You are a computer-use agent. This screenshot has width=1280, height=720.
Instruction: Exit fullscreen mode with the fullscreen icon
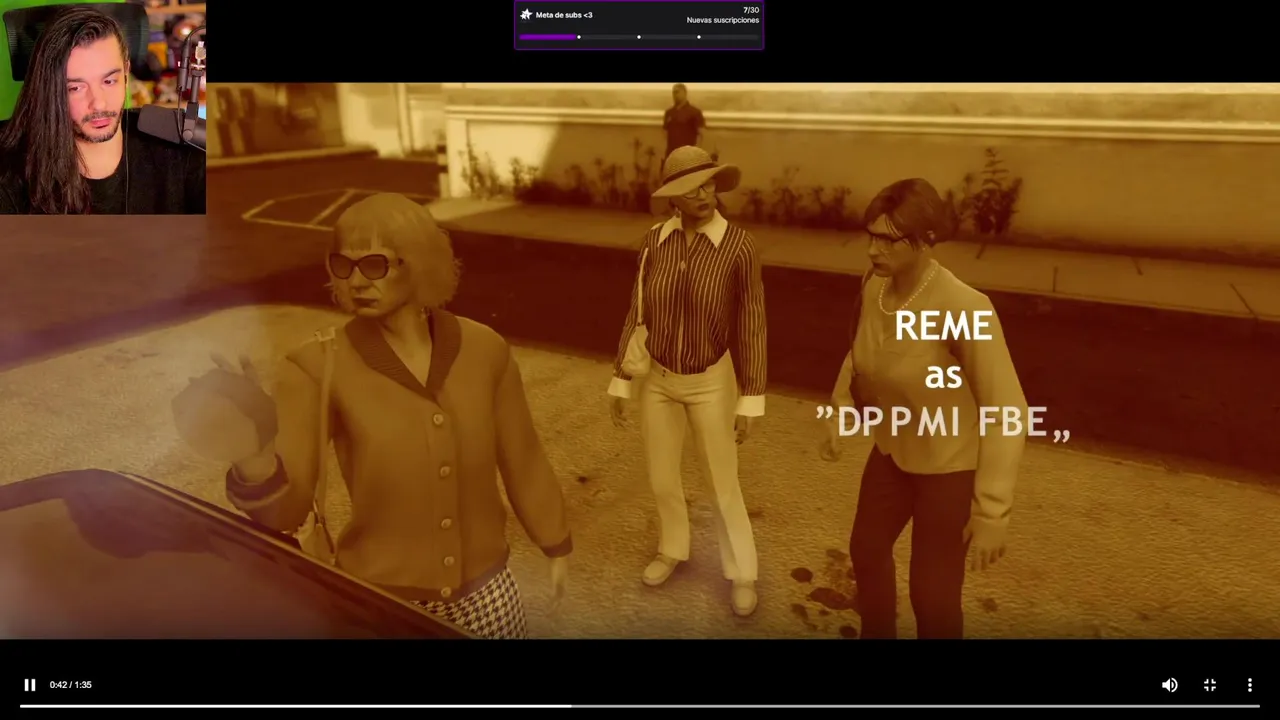point(1209,685)
